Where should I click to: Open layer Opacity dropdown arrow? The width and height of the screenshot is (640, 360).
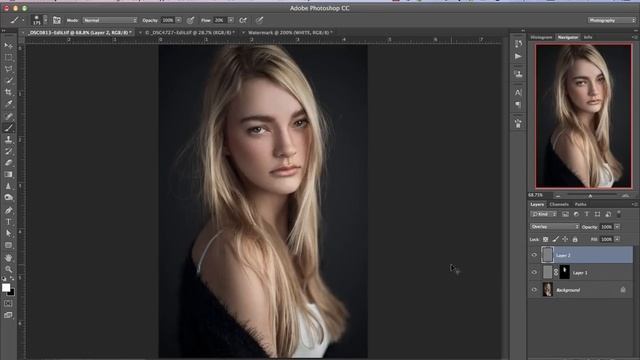[x=617, y=227]
